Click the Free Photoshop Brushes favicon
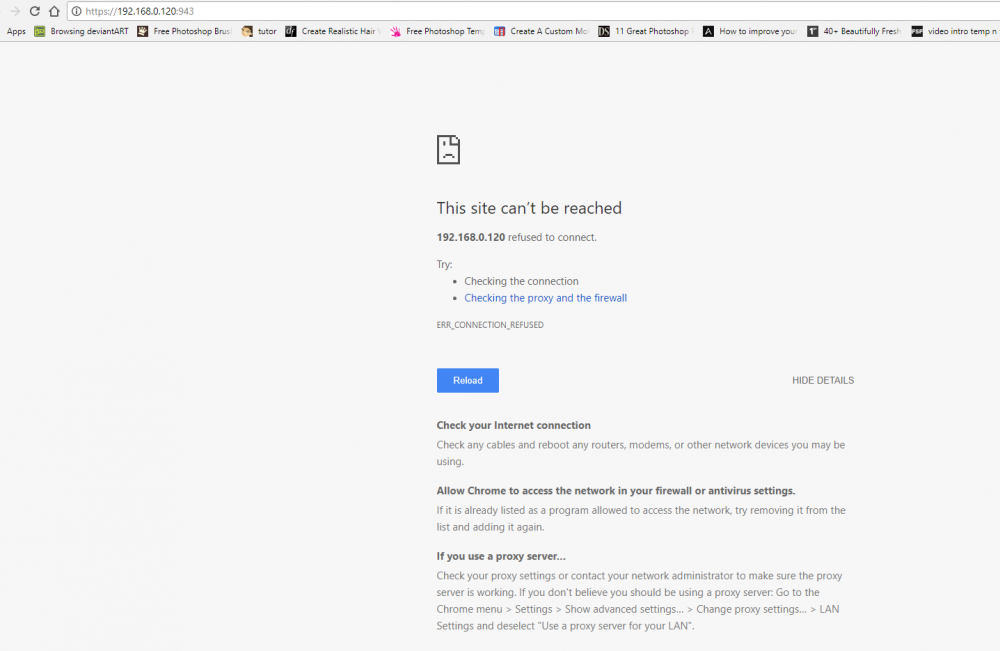 (x=143, y=31)
